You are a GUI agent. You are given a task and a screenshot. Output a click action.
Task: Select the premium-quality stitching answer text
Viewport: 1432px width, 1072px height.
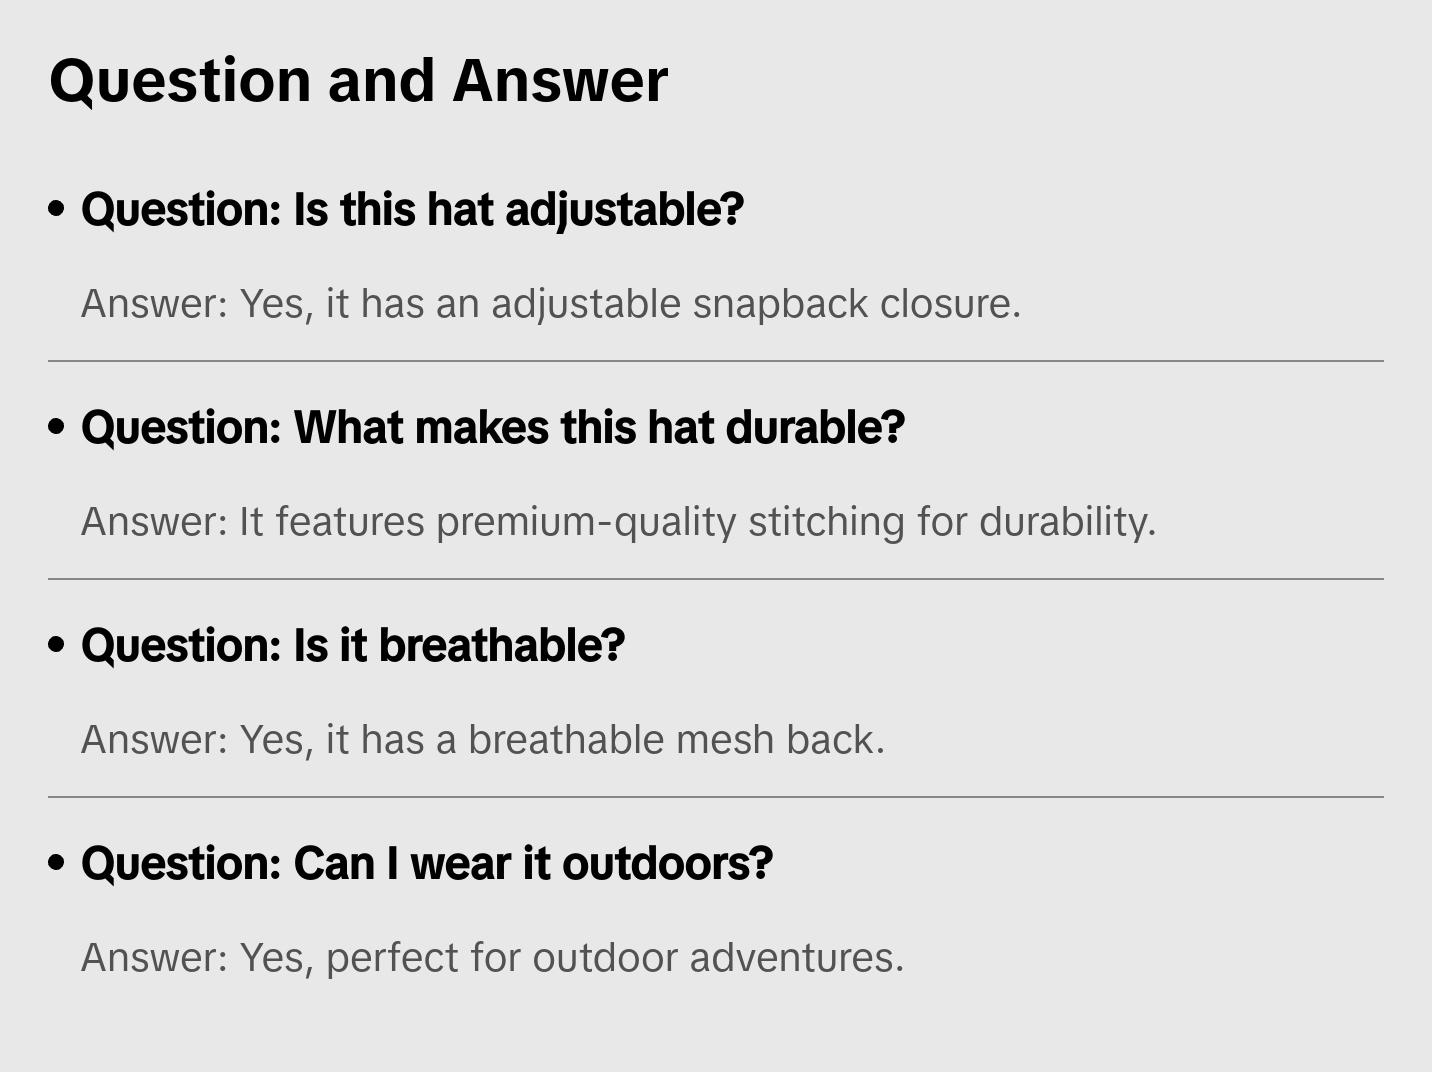tap(618, 522)
